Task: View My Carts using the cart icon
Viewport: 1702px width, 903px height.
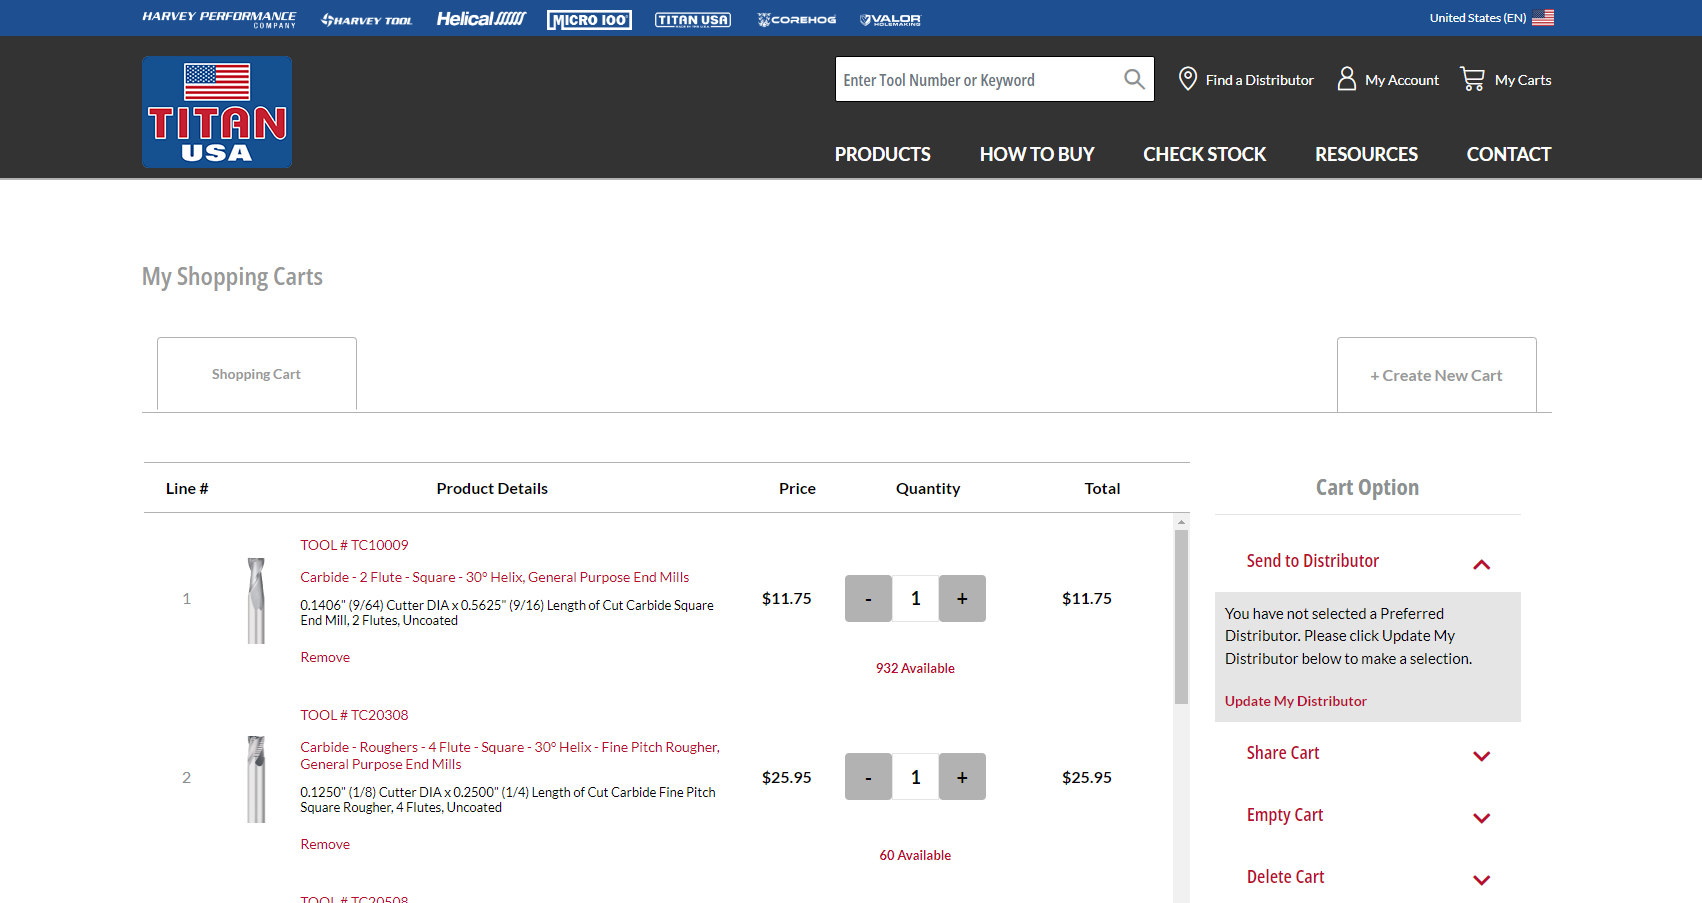Action: [1471, 78]
